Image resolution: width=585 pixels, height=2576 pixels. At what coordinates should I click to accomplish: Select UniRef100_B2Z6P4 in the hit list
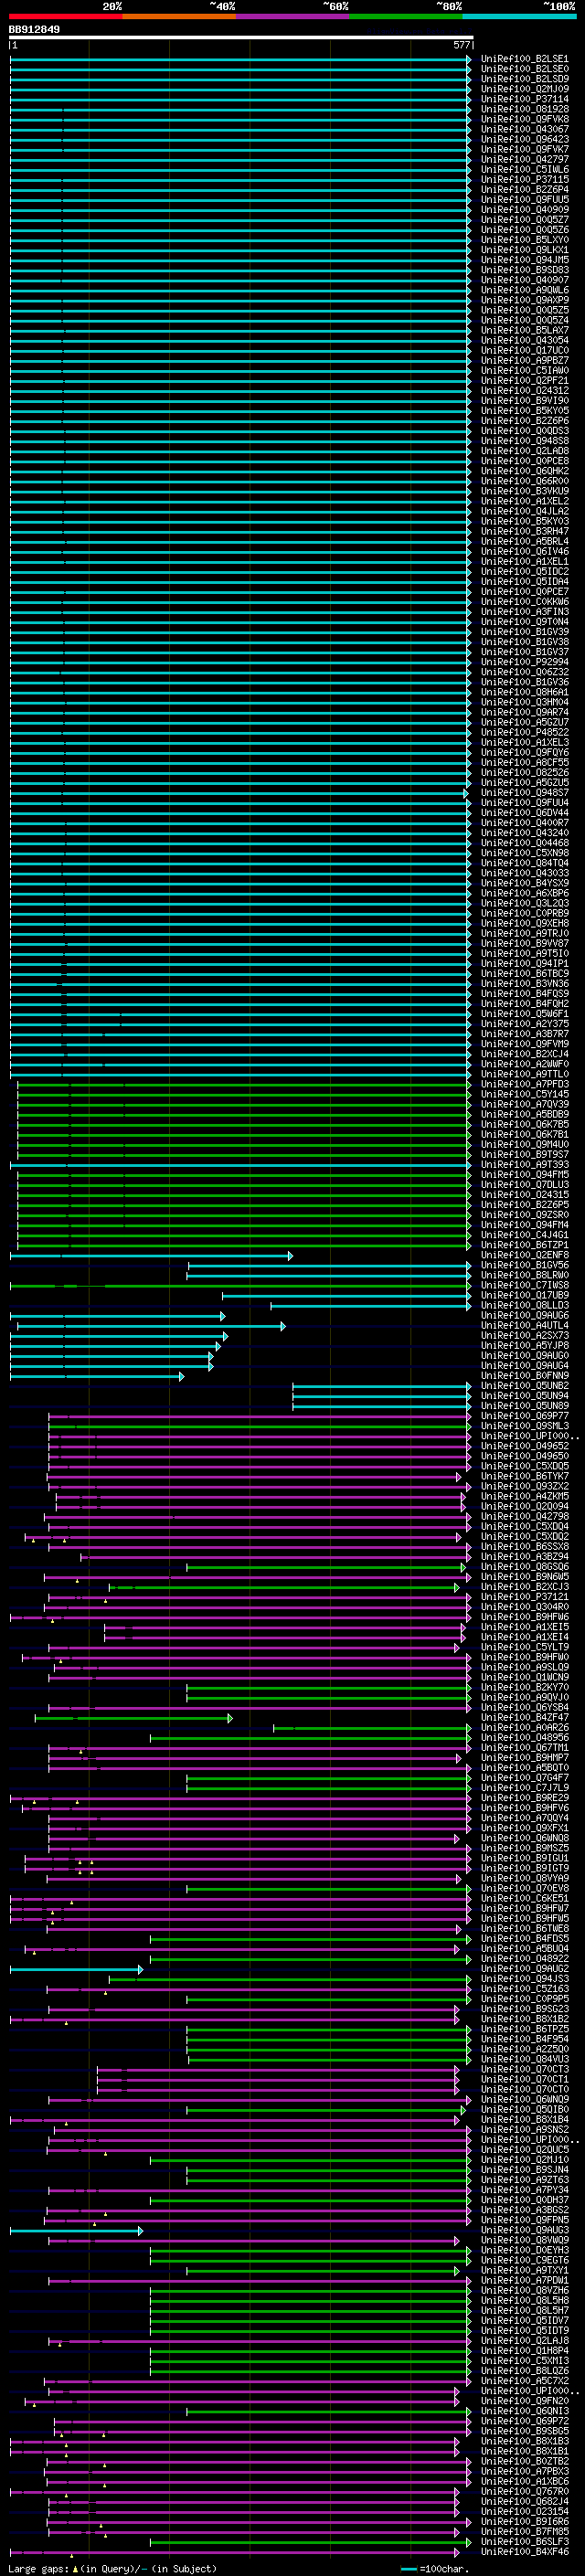point(524,190)
